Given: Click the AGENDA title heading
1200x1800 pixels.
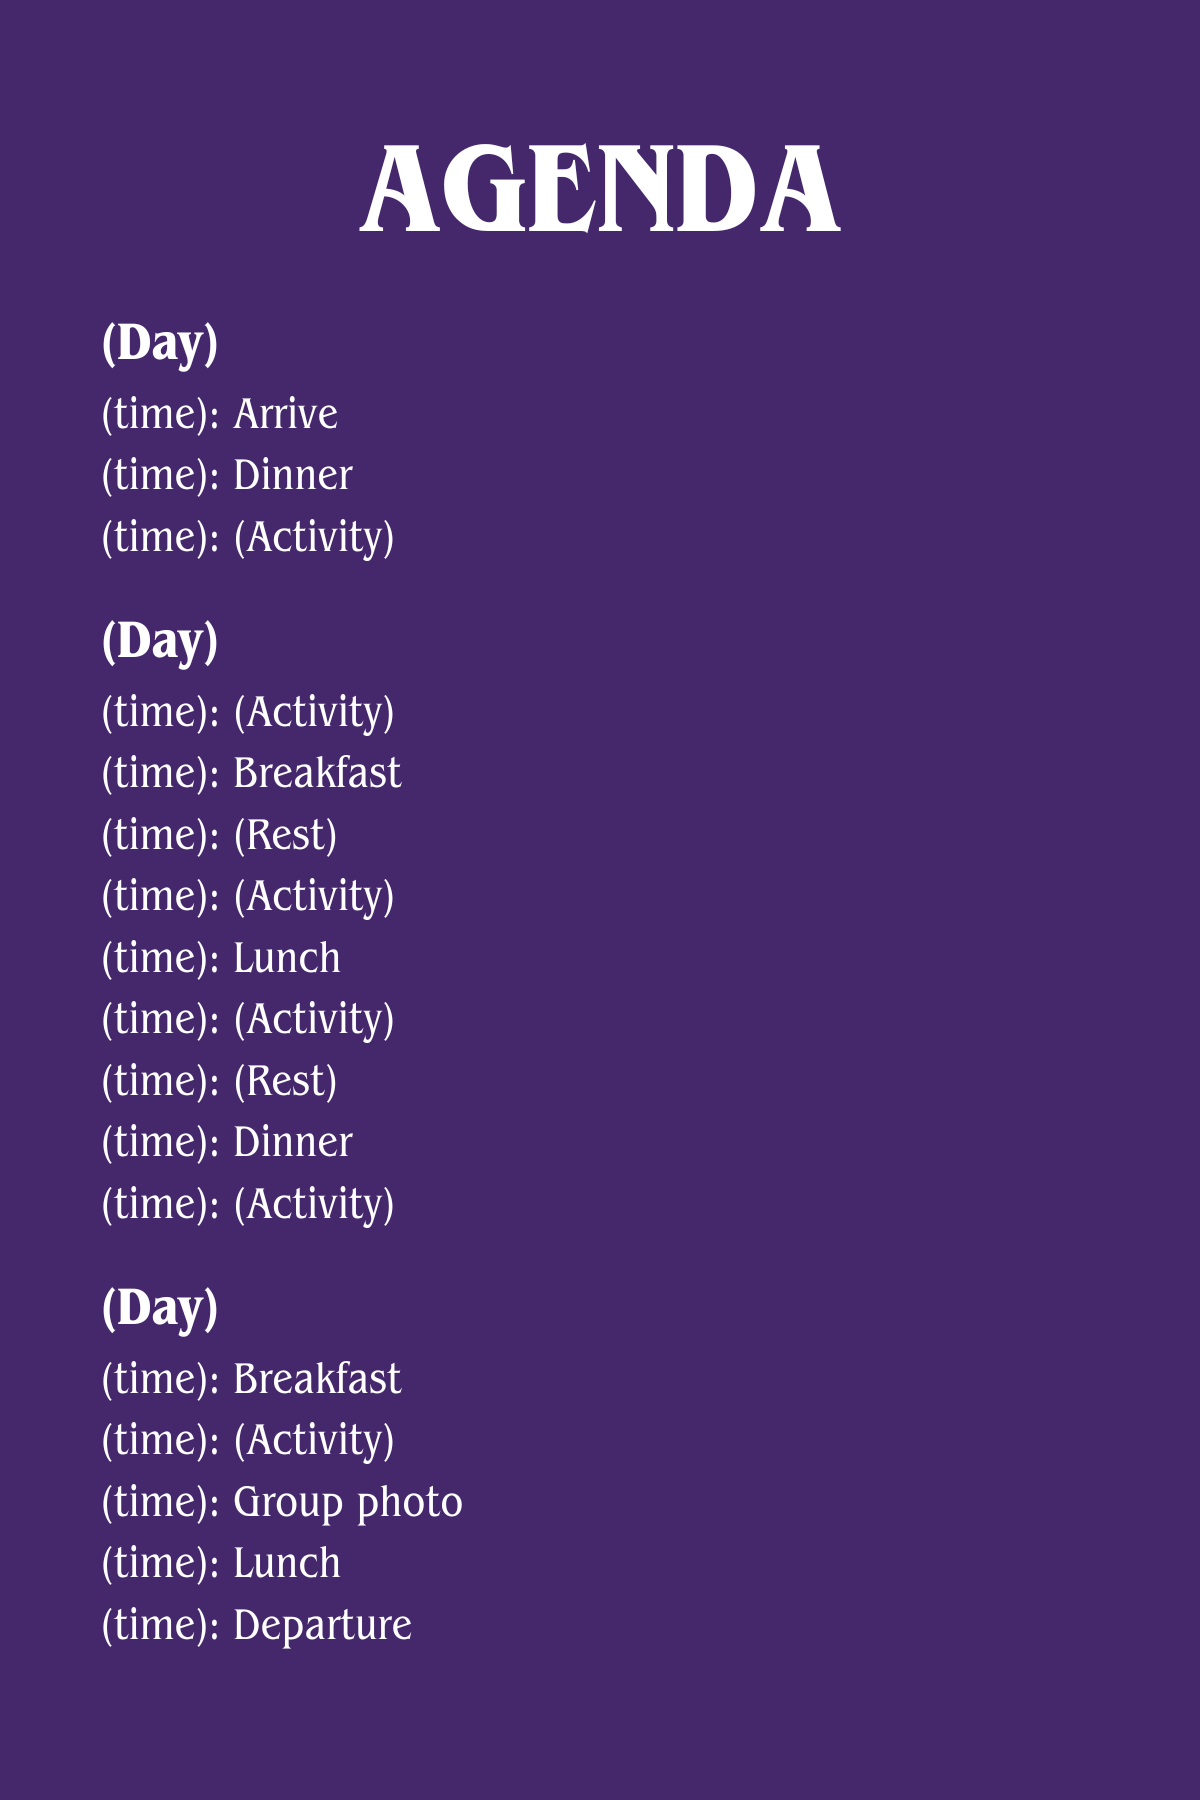Looking at the screenshot, I should 600,190.
